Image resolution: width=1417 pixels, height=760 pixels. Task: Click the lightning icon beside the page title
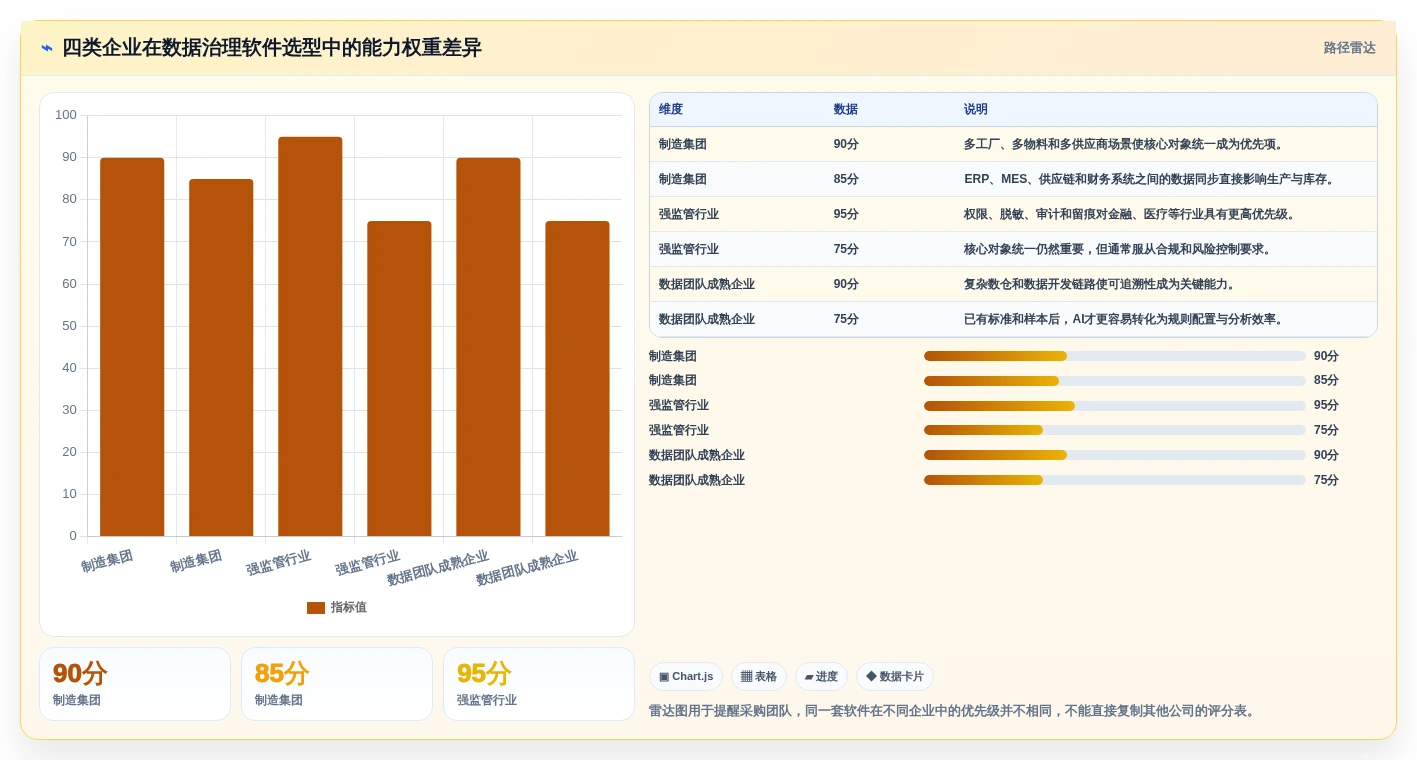47,48
